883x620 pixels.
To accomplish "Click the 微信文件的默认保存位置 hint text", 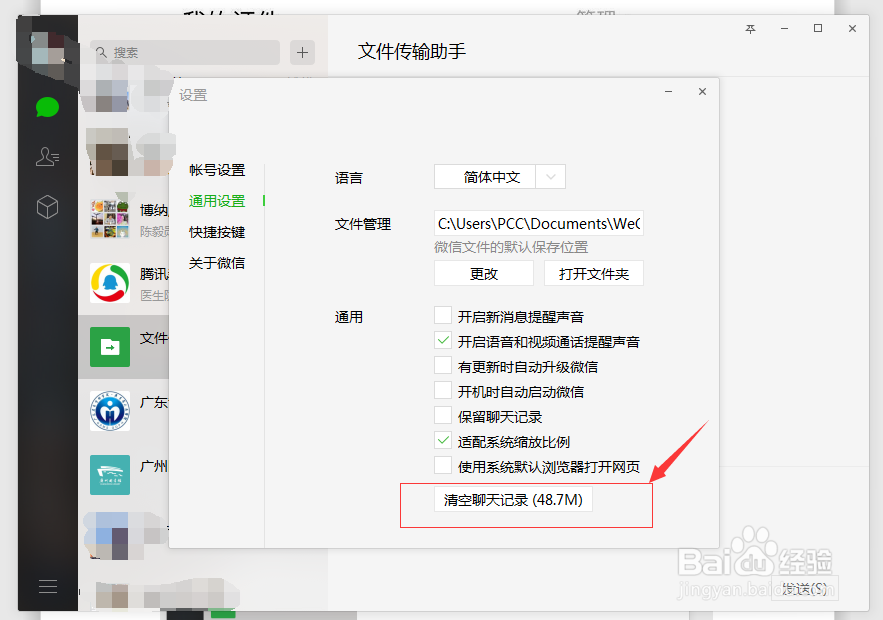I will [x=511, y=247].
